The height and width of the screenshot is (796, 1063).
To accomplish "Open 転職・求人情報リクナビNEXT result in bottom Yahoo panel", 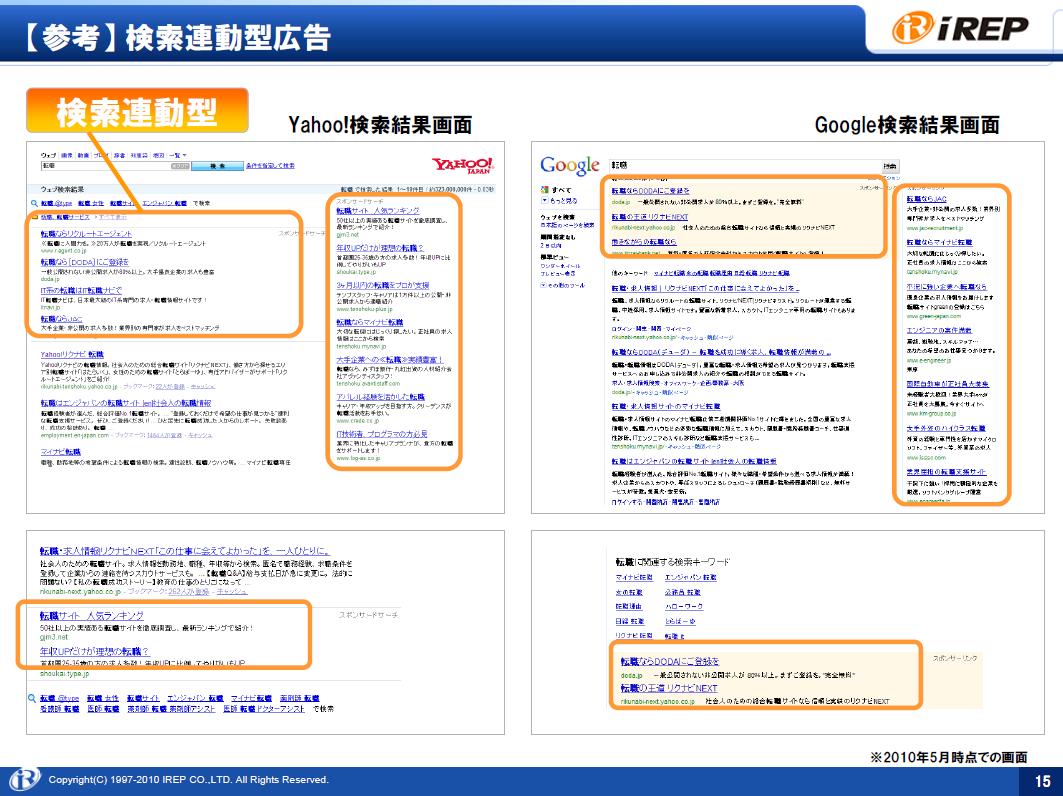I will pyautogui.click(x=184, y=551).
